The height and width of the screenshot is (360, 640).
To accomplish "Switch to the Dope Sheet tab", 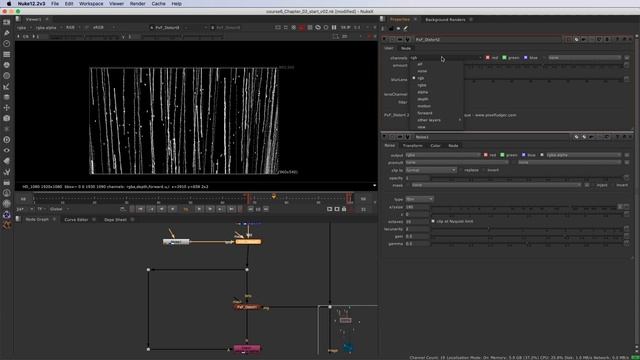I will (115, 220).
